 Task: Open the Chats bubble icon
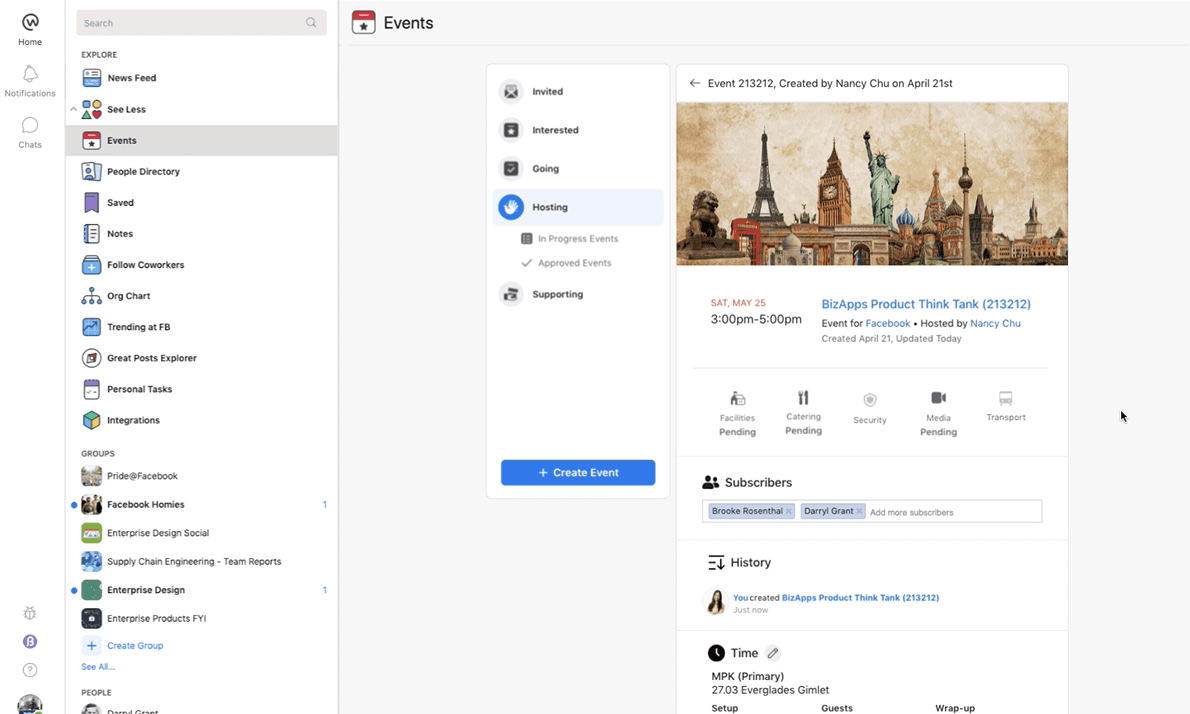pyautogui.click(x=30, y=124)
